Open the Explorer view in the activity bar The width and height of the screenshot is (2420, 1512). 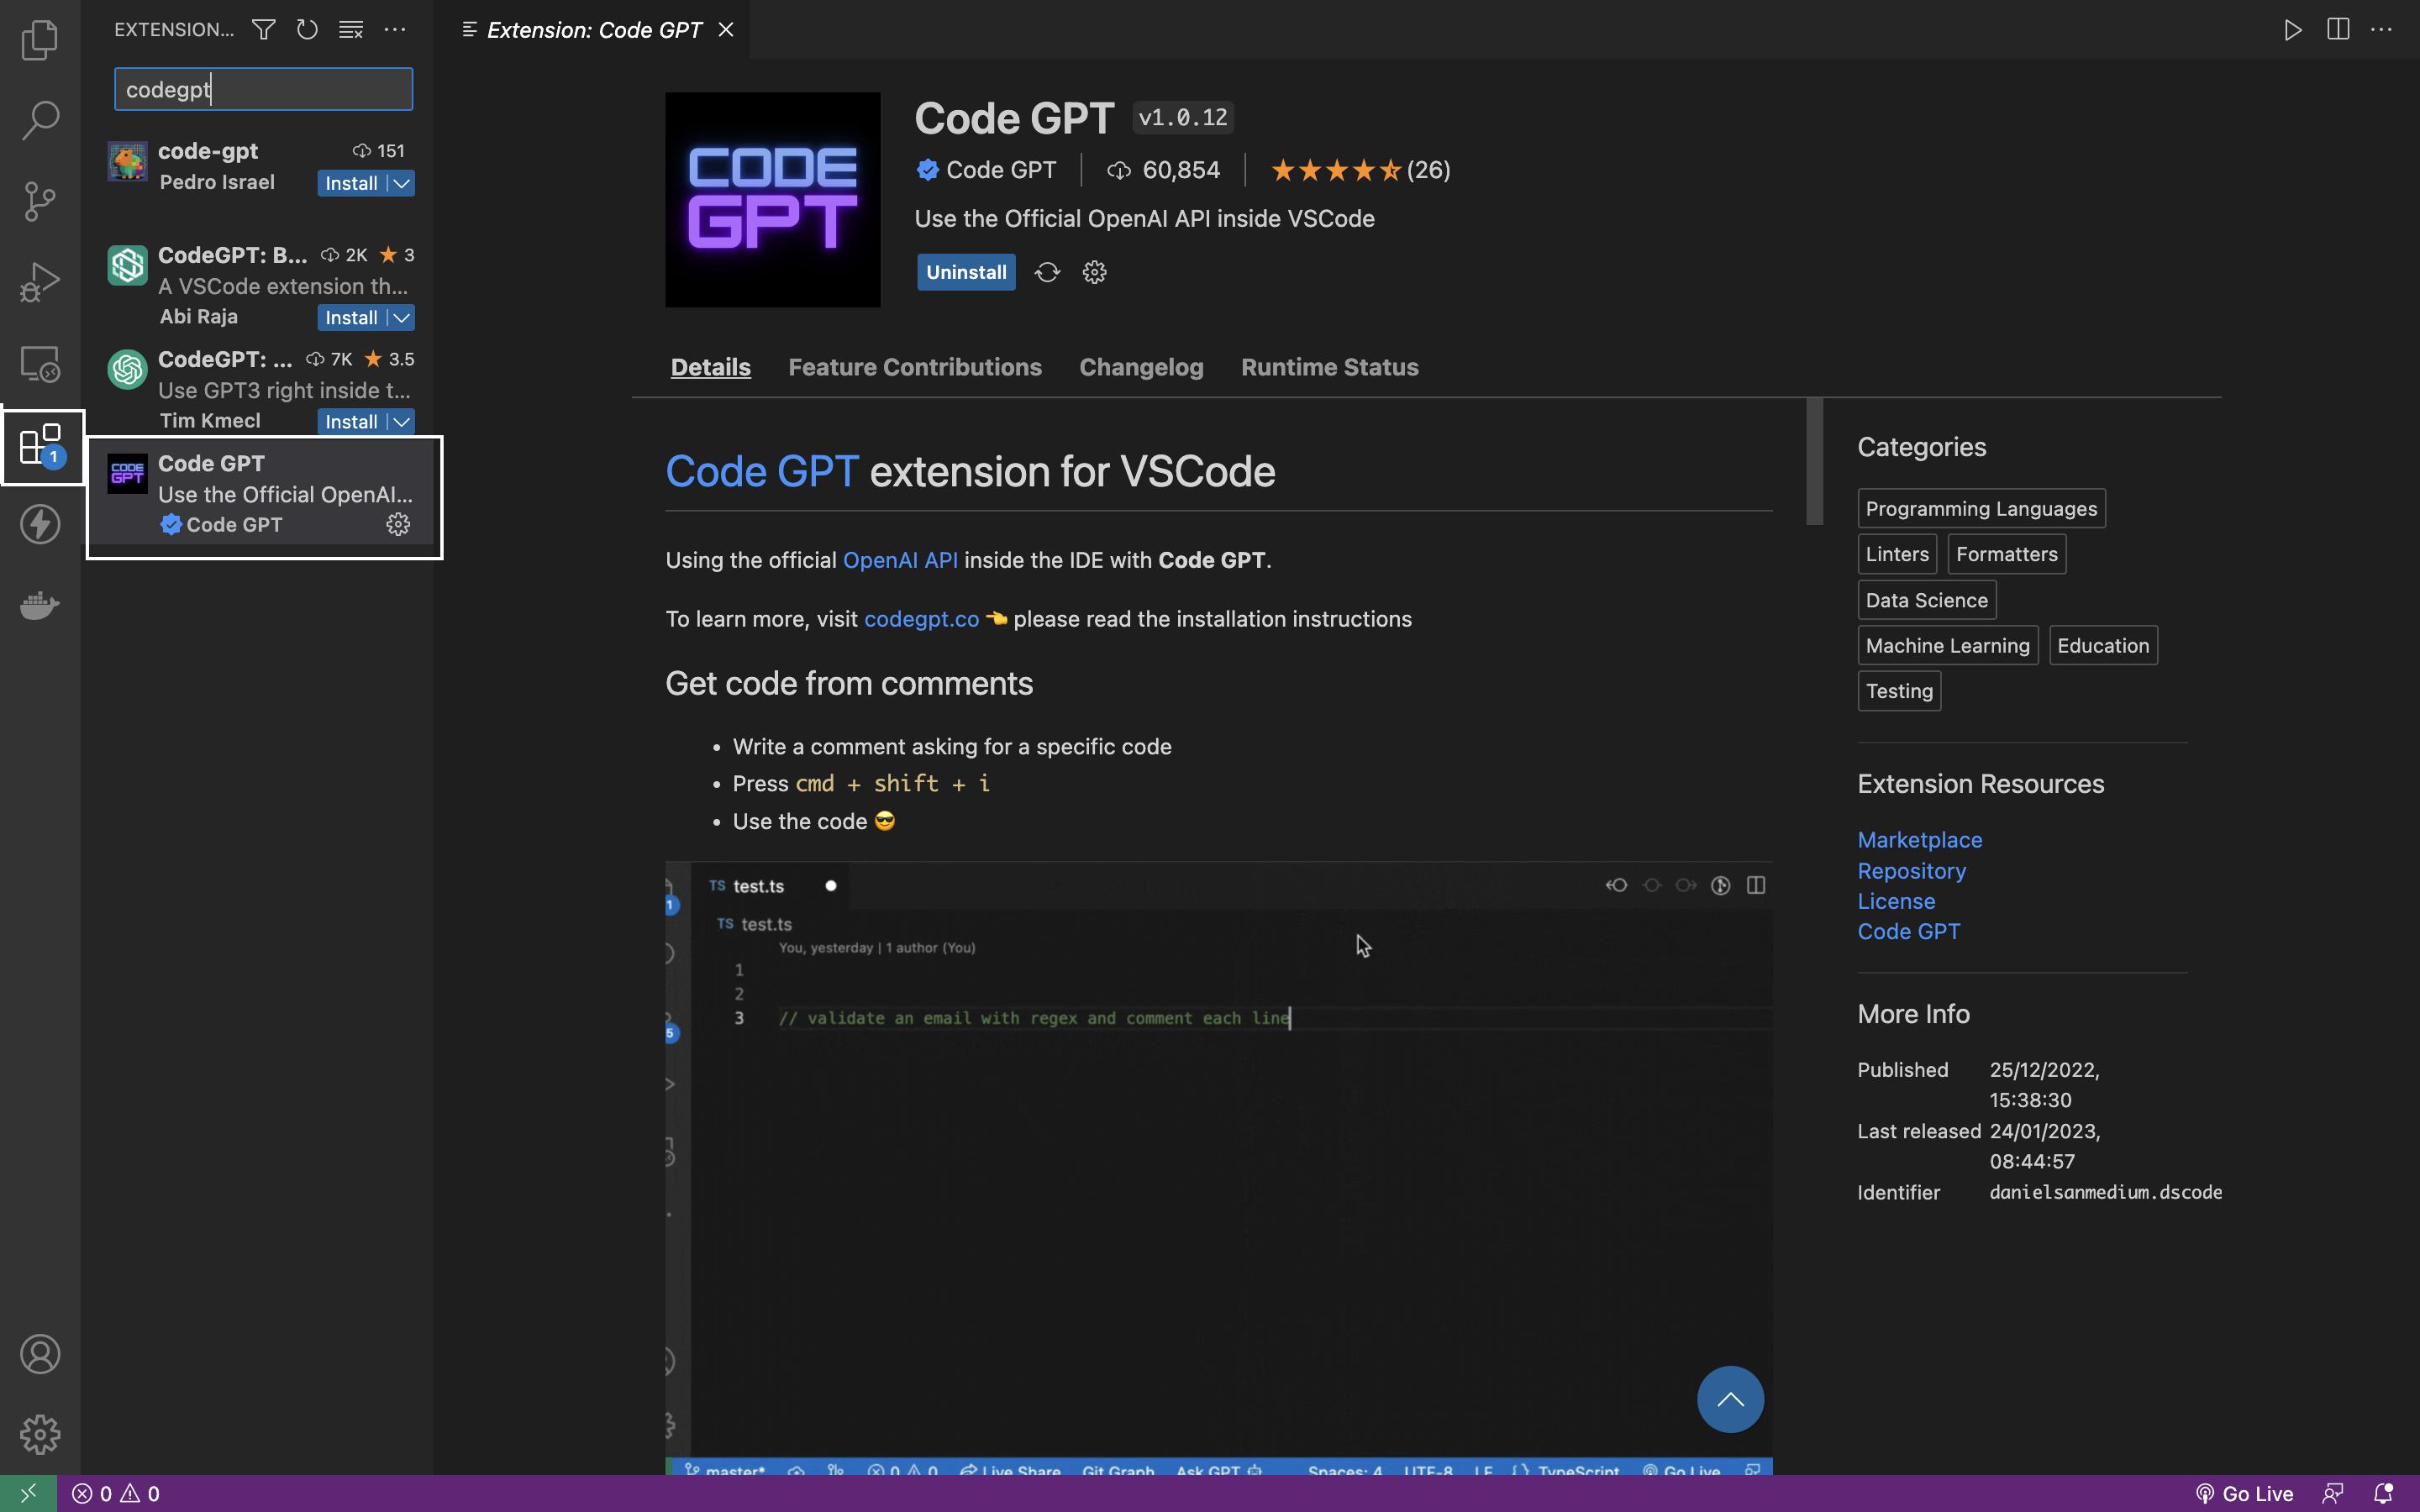click(40, 40)
